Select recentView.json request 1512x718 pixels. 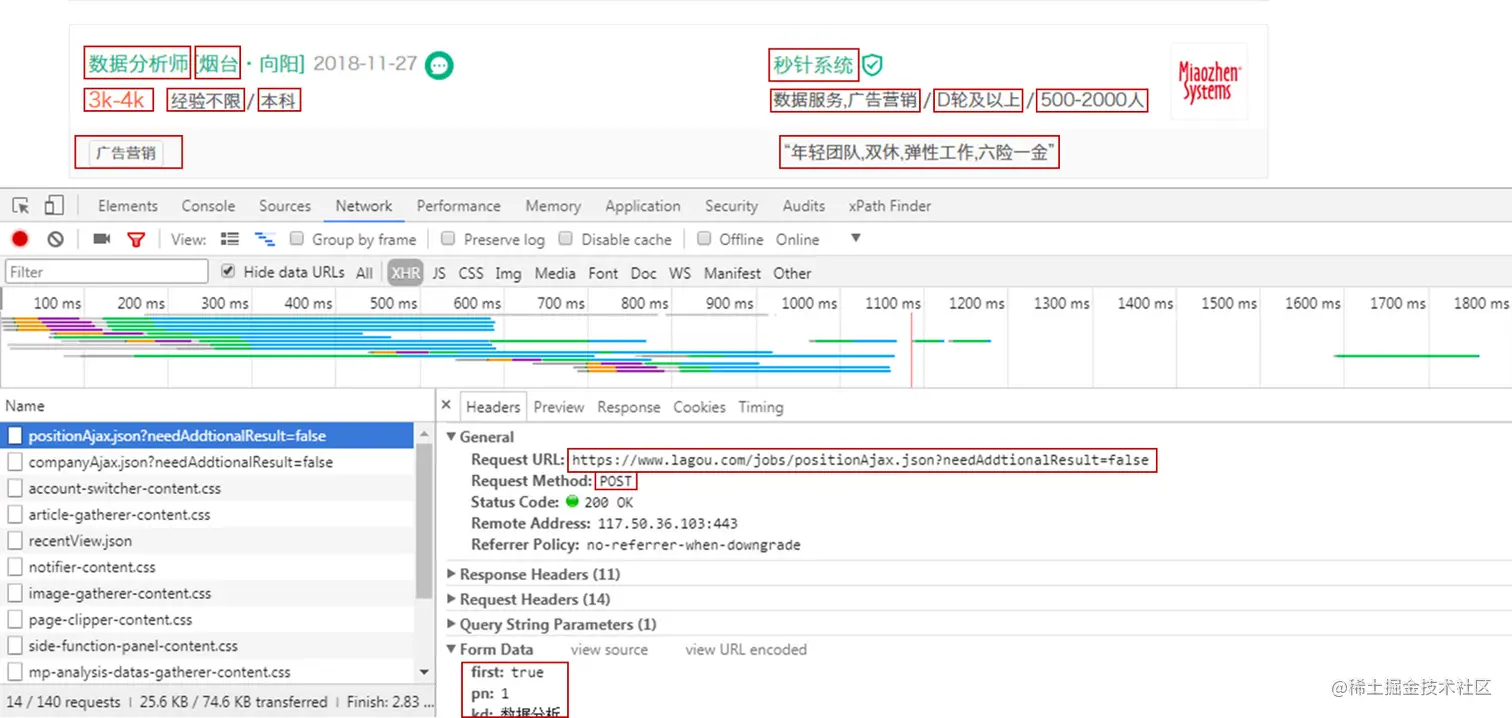[207, 541]
